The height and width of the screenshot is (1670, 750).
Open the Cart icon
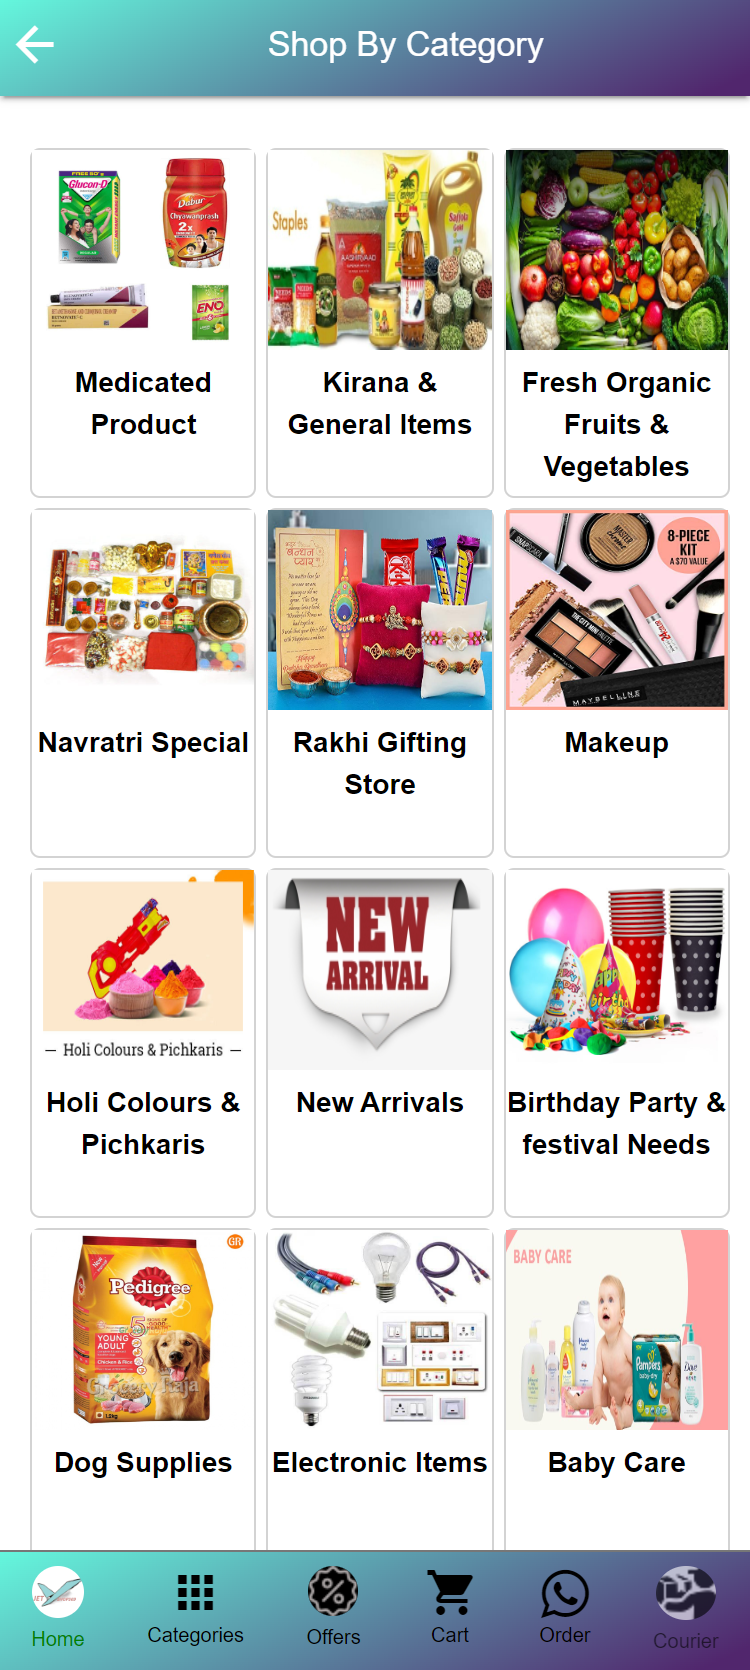point(450,1592)
